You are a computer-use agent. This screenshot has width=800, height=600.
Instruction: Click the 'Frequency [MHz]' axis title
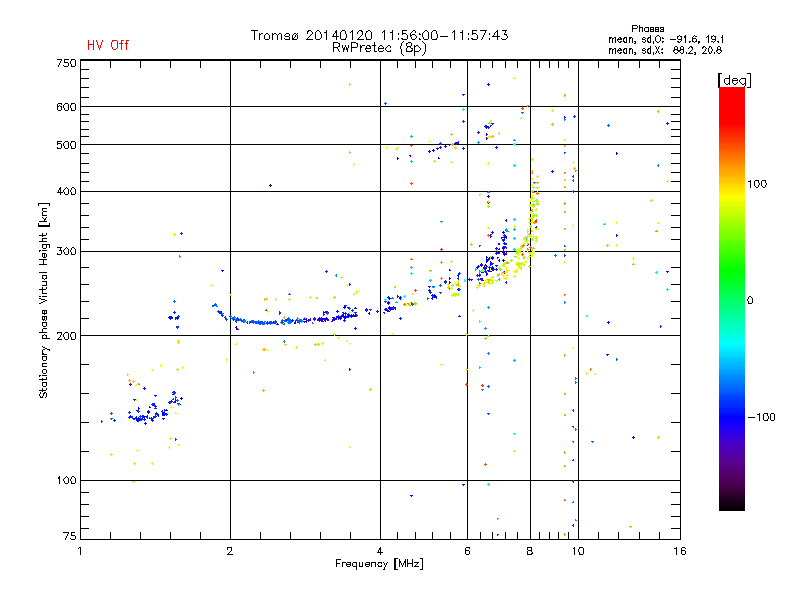[379, 564]
